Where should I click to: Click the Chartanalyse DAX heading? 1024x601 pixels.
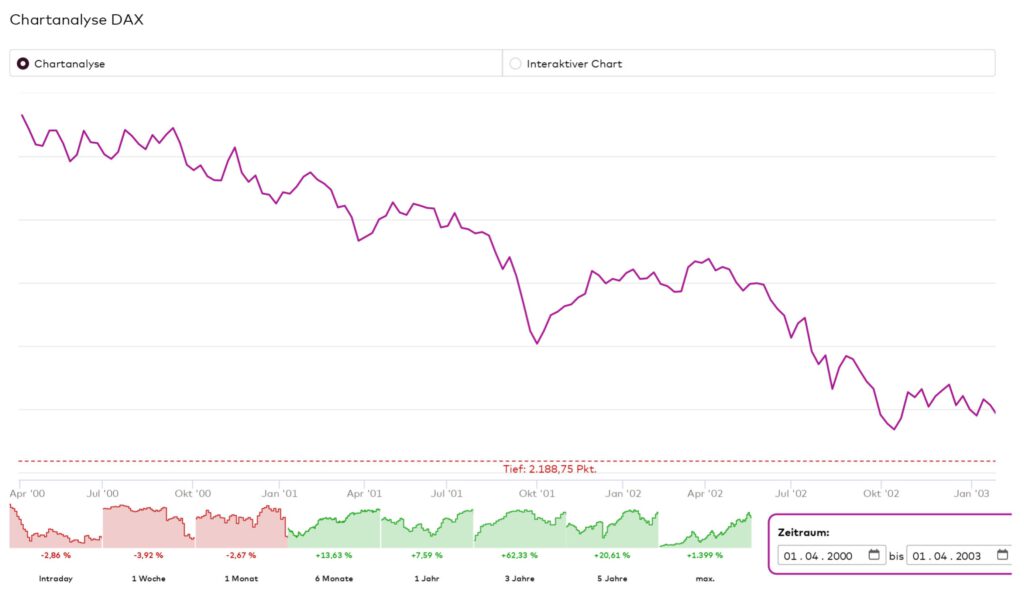76,20
